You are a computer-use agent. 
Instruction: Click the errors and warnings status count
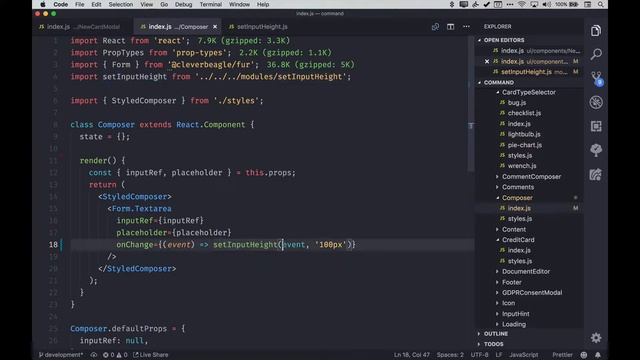[x=115, y=355]
